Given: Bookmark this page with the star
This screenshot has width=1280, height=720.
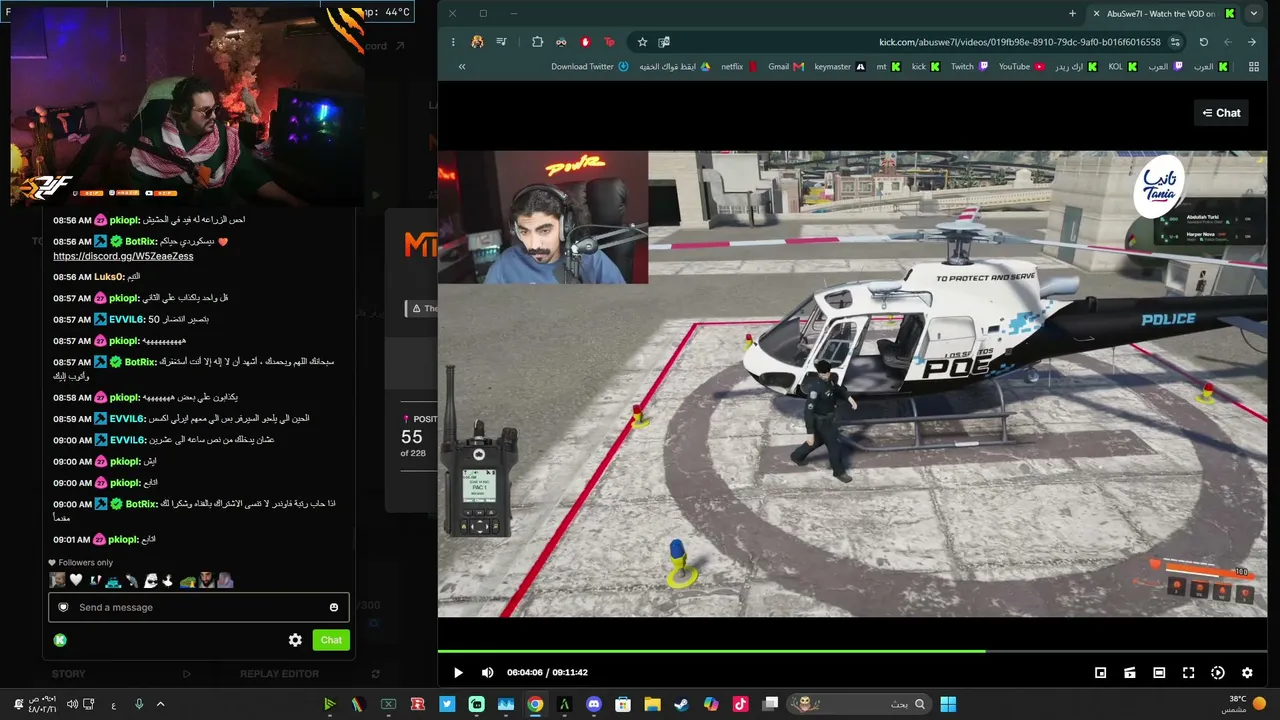Looking at the screenshot, I should pyautogui.click(x=642, y=42).
